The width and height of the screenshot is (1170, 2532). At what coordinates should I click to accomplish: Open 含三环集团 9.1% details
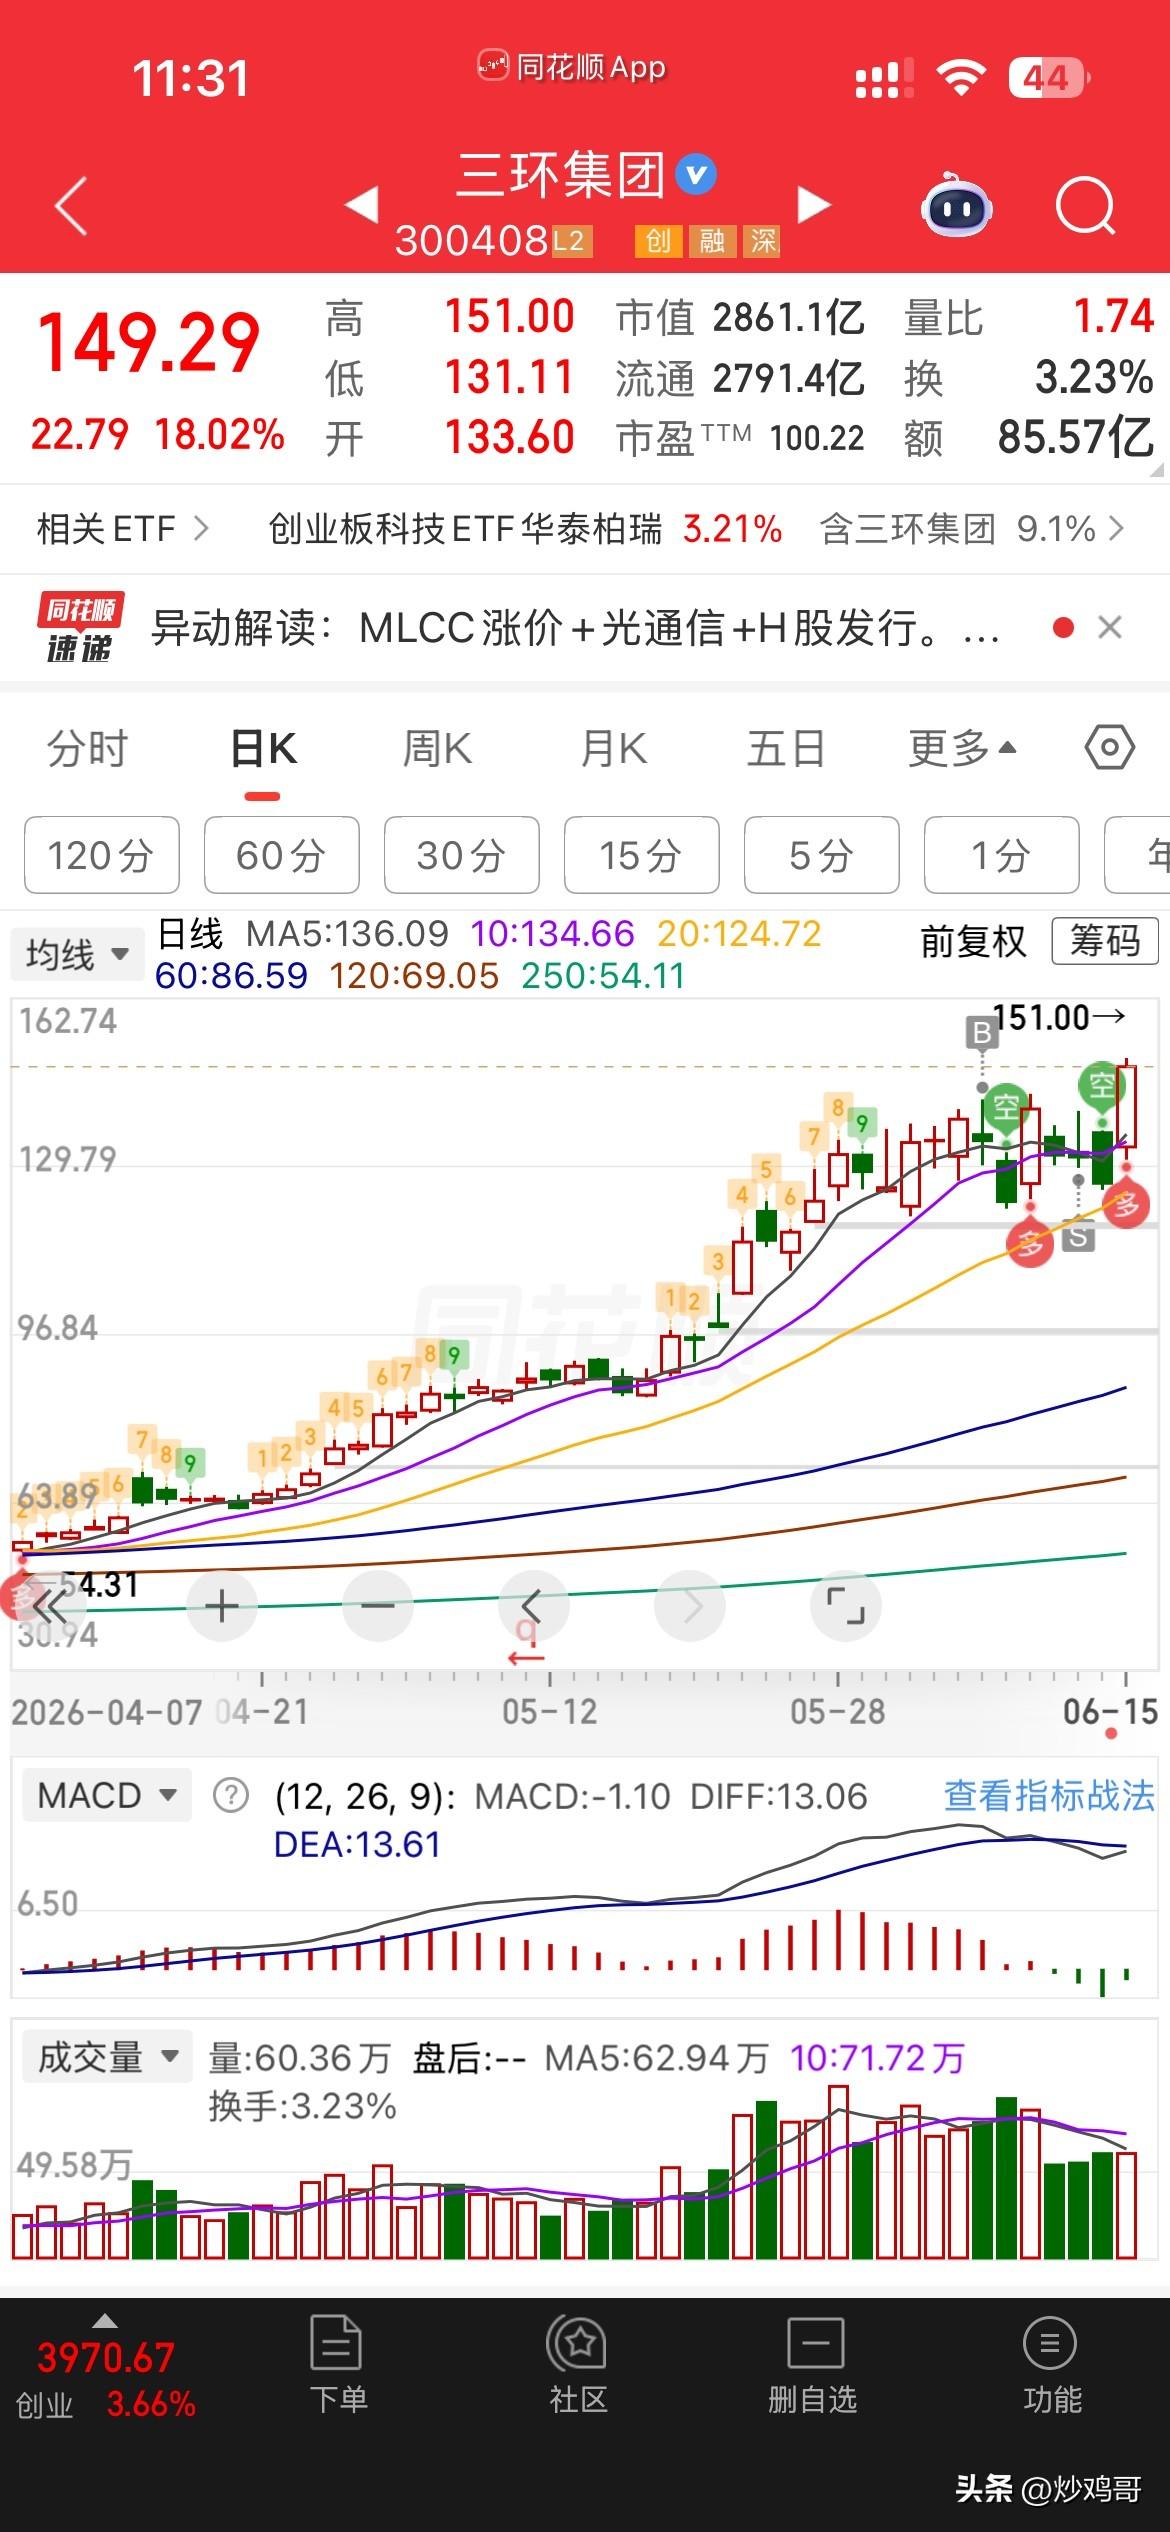coord(972,528)
